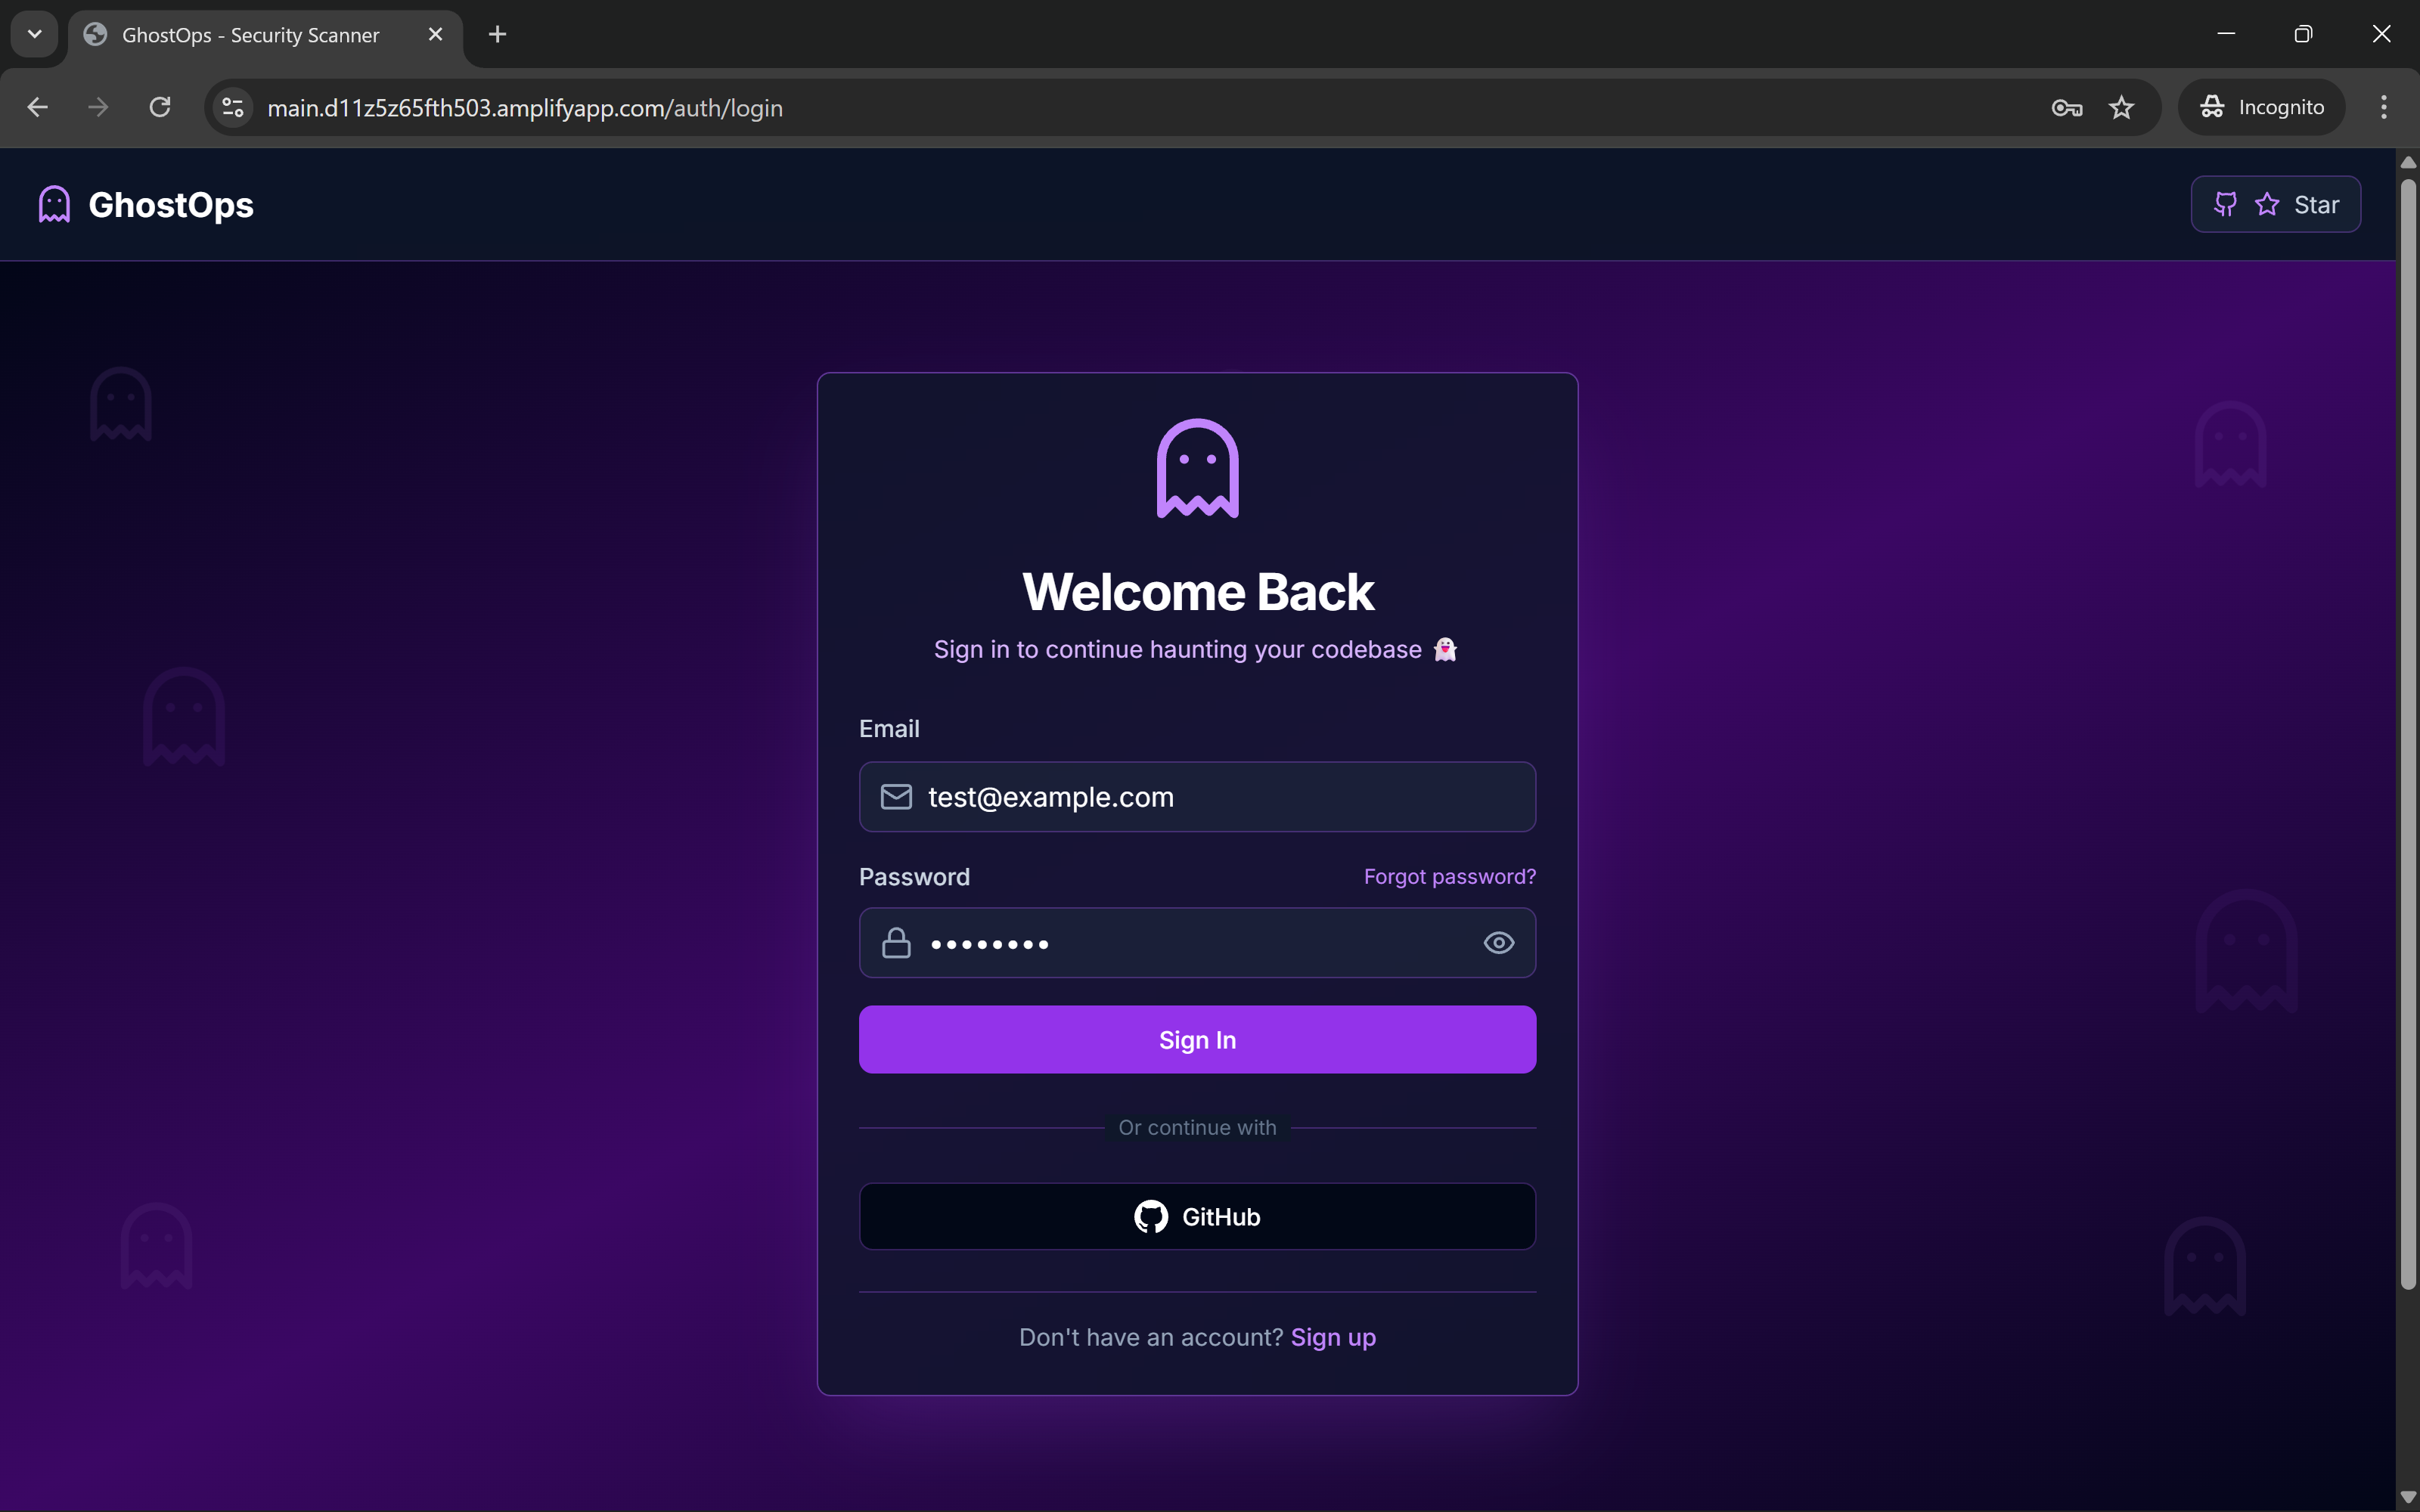Image resolution: width=2420 pixels, height=1512 pixels.
Task: Bookmark this page with the star icon
Action: (x=2121, y=107)
